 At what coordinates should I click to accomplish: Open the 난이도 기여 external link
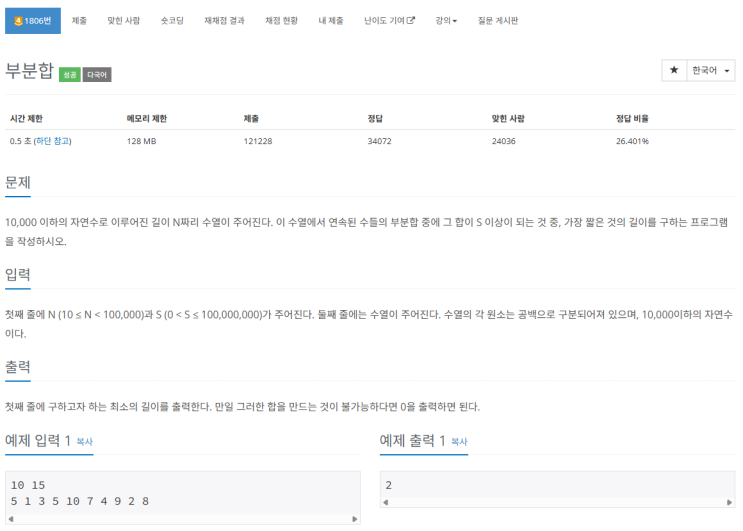pos(389,21)
